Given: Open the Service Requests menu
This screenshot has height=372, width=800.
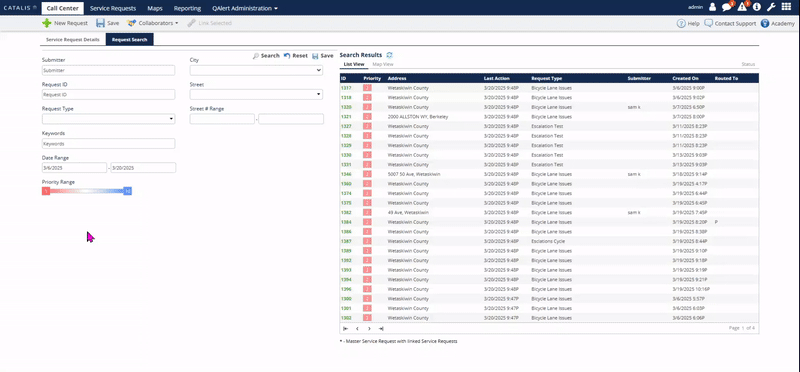Looking at the screenshot, I should (113, 8).
